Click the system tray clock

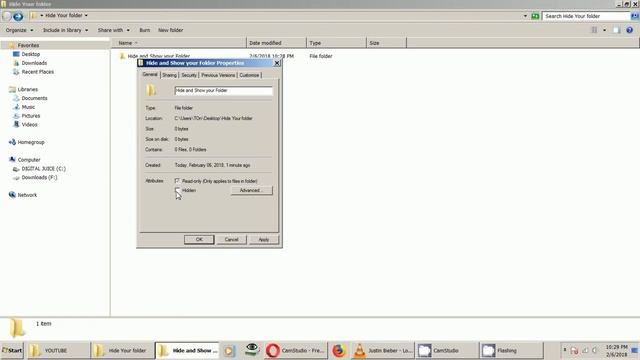coord(616,351)
